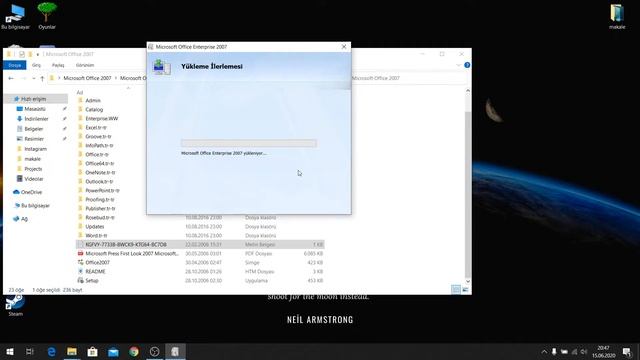Select the Updates folder
The width and height of the screenshot is (640, 360).
pos(95,227)
